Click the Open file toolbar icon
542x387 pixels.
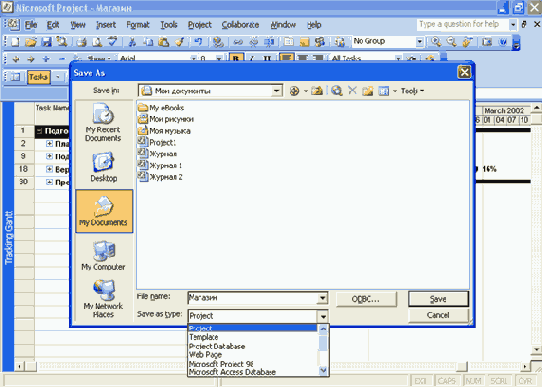click(x=31, y=42)
